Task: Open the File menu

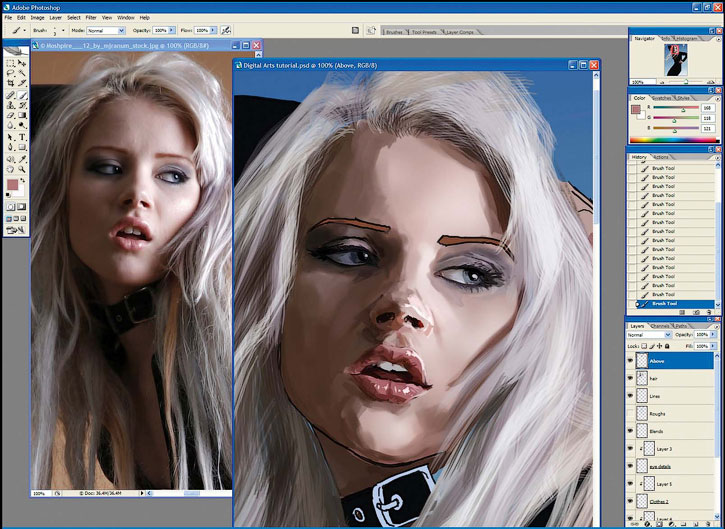Action: pos(8,18)
